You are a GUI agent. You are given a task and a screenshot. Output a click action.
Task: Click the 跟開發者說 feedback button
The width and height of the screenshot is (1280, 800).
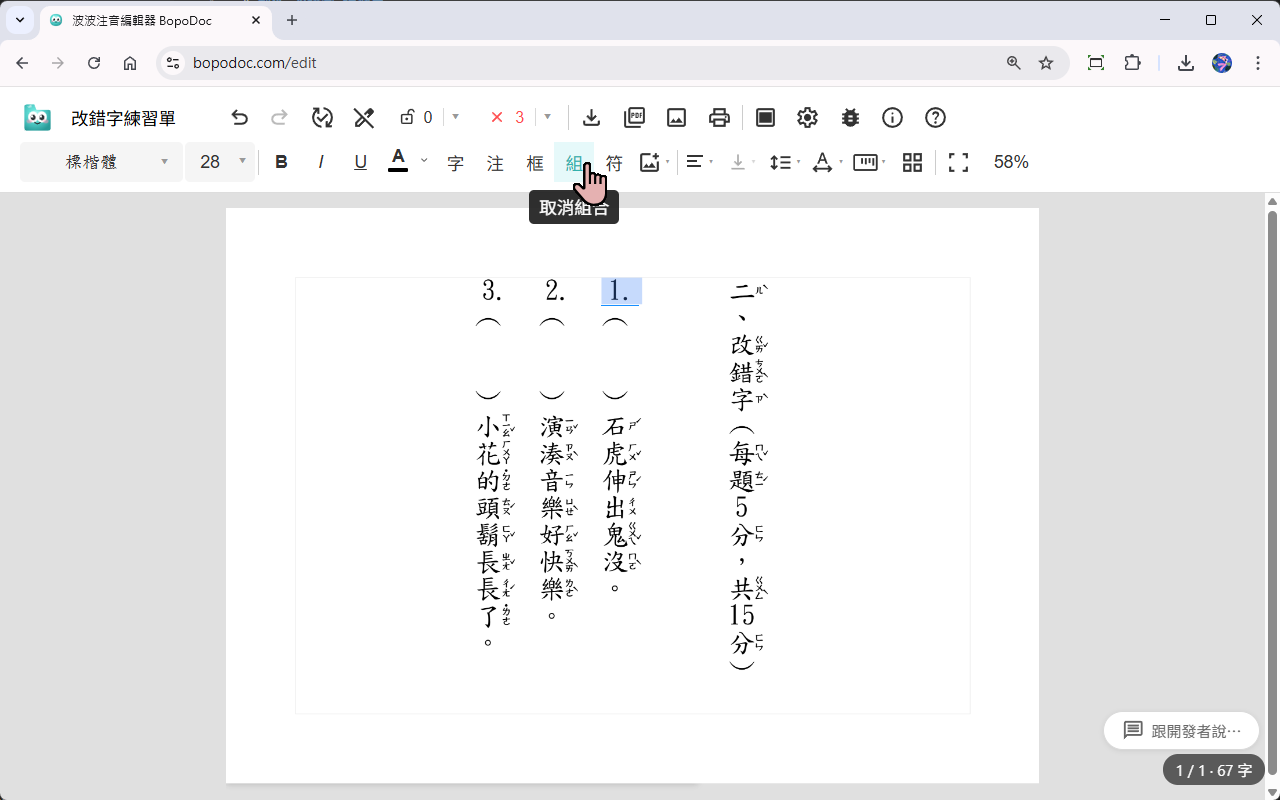coord(1181,730)
